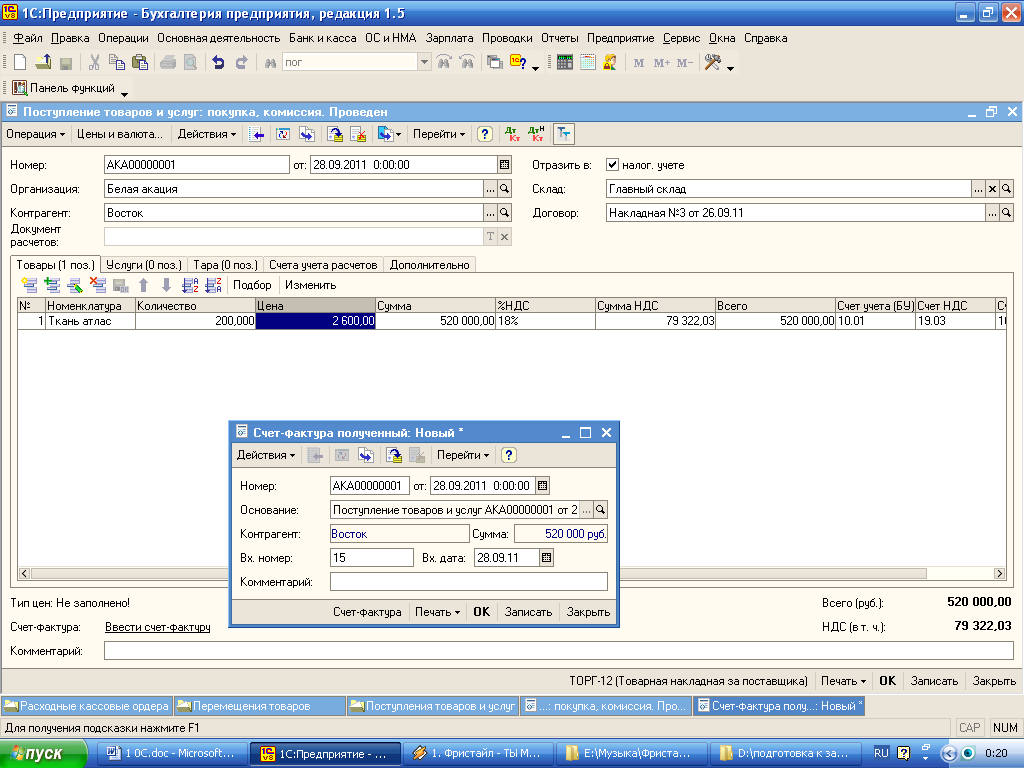Viewport: 1024px width, 768px height.
Task: Open the calendar icon in main toolbar
Action: (588, 62)
